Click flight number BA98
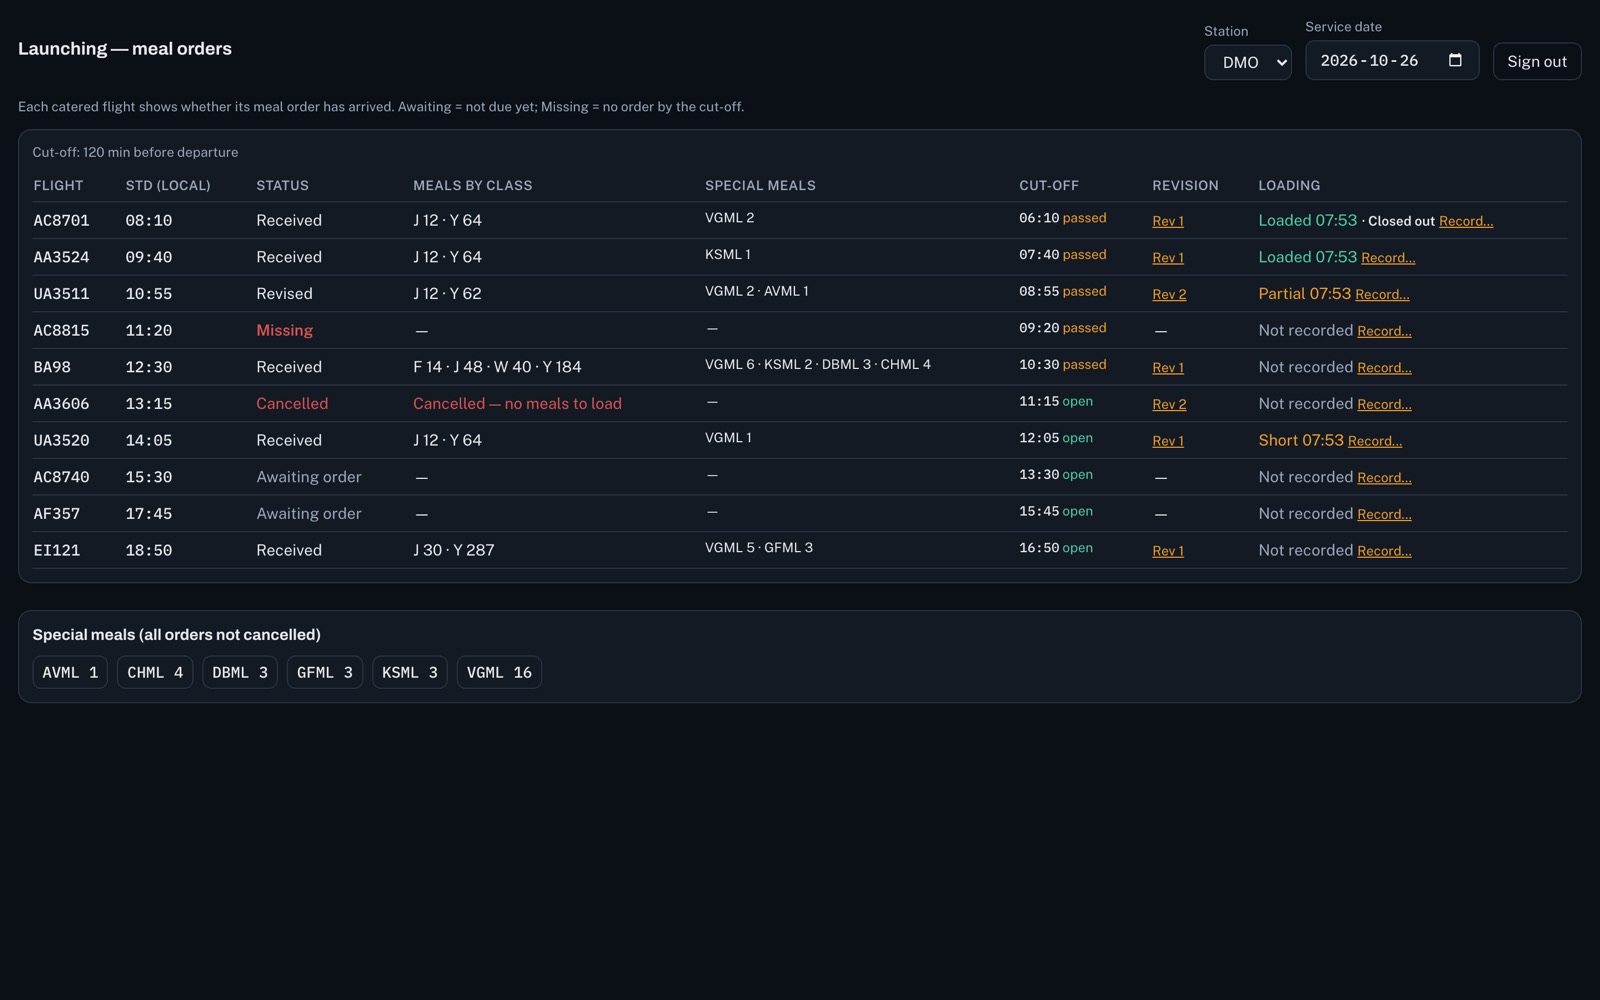This screenshot has width=1600, height=1000. pos(52,367)
